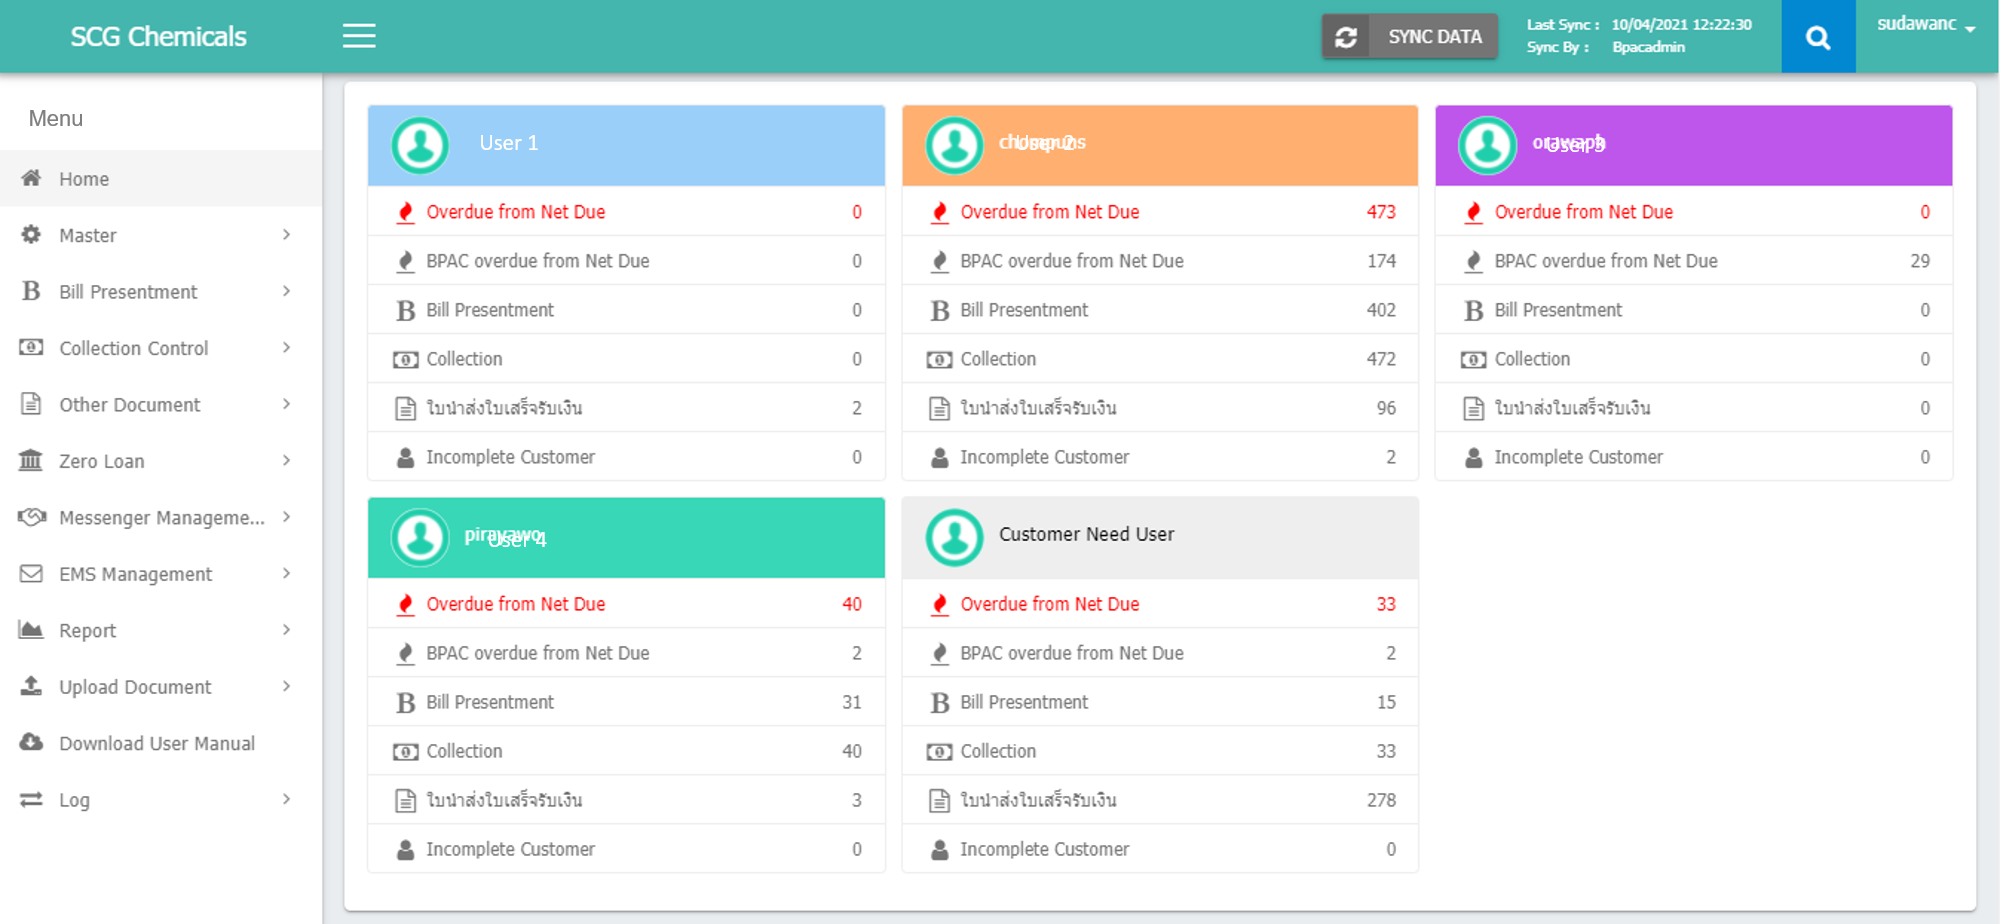Expand the Bill Presentment submenu chevron

coord(287,291)
